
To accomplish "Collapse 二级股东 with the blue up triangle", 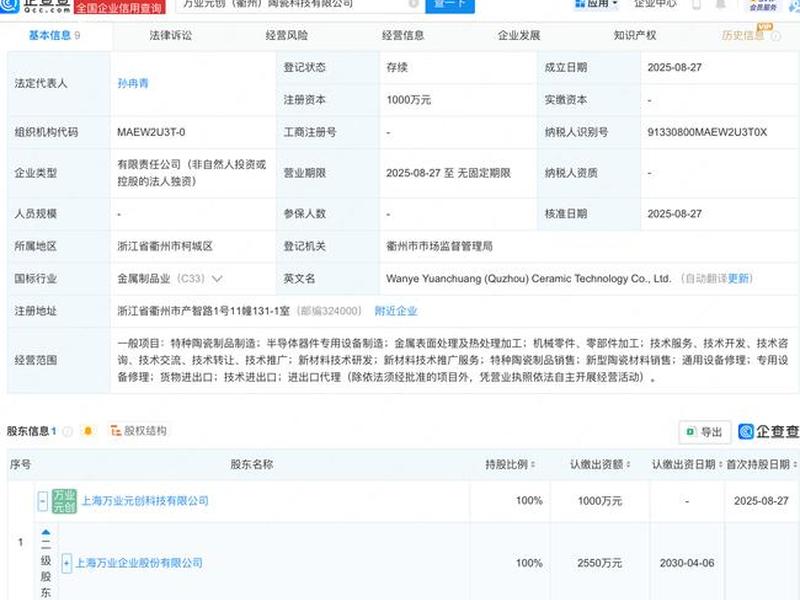I will pyautogui.click(x=45, y=532).
